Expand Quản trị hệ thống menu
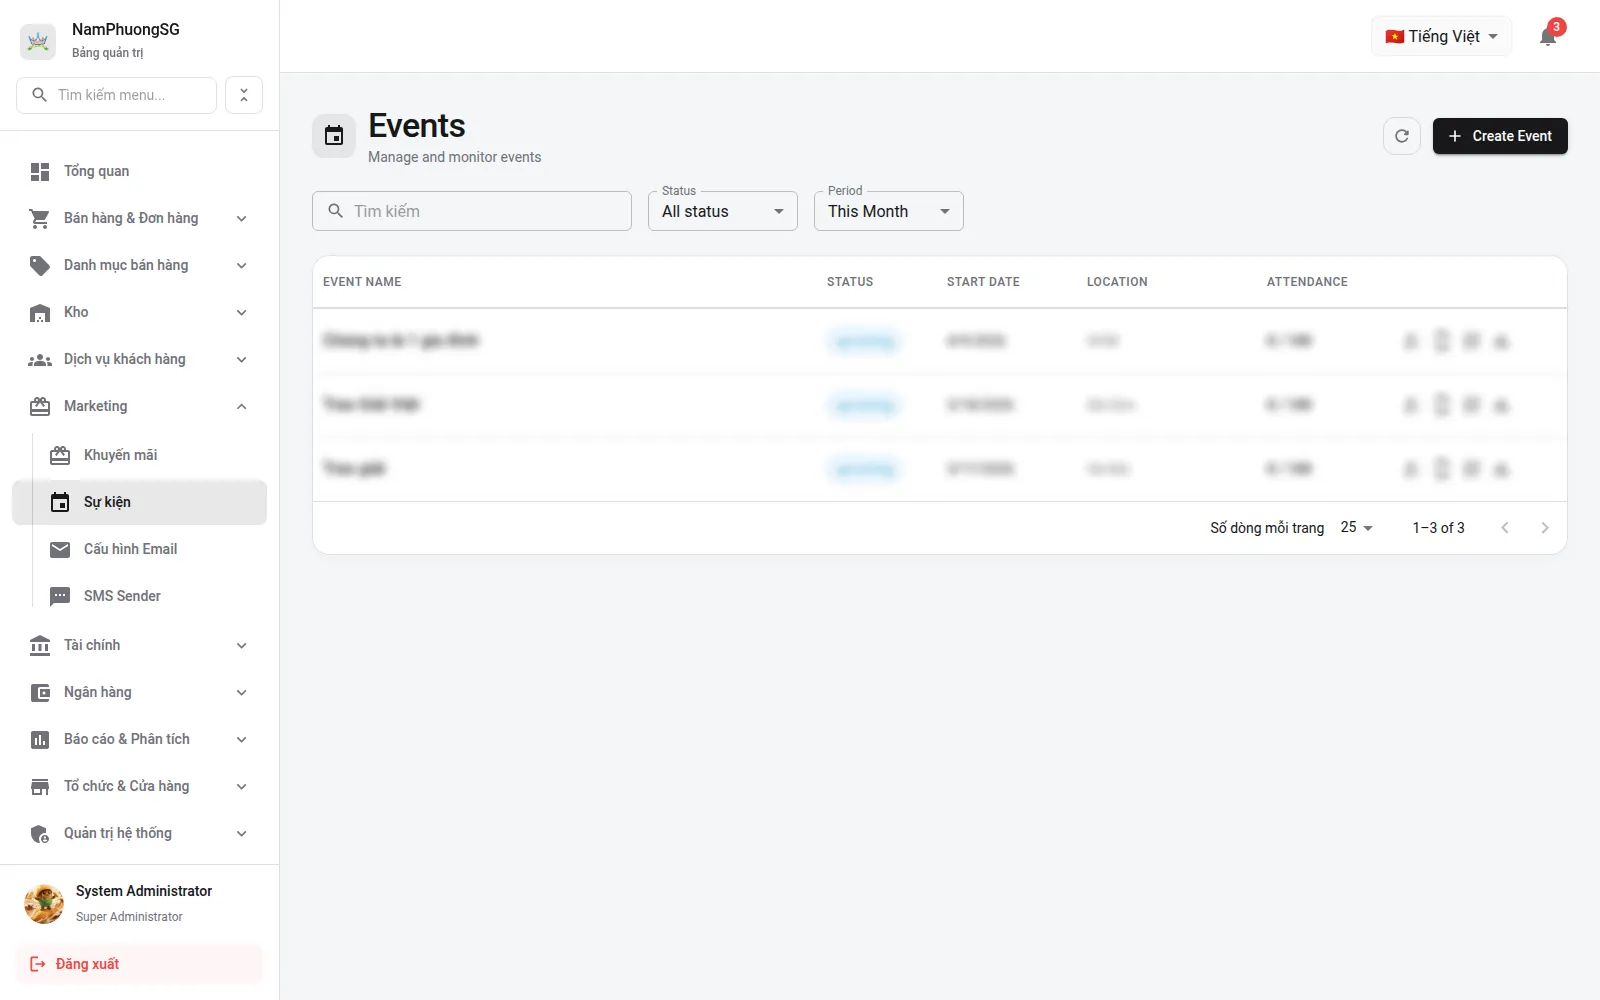The image size is (1600, 1000). 139,833
